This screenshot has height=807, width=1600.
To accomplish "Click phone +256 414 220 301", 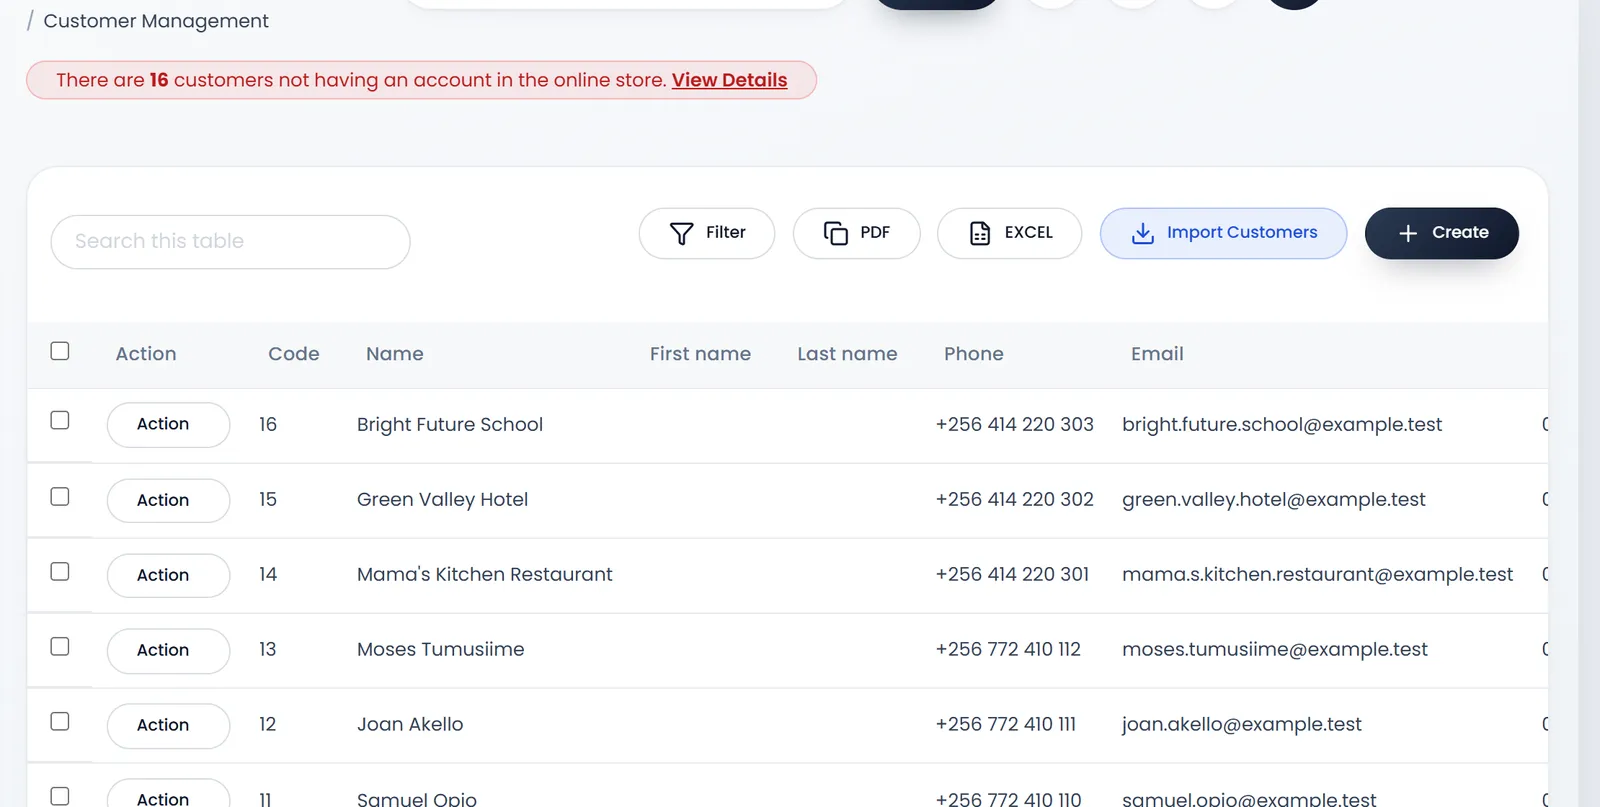I will point(1012,575).
